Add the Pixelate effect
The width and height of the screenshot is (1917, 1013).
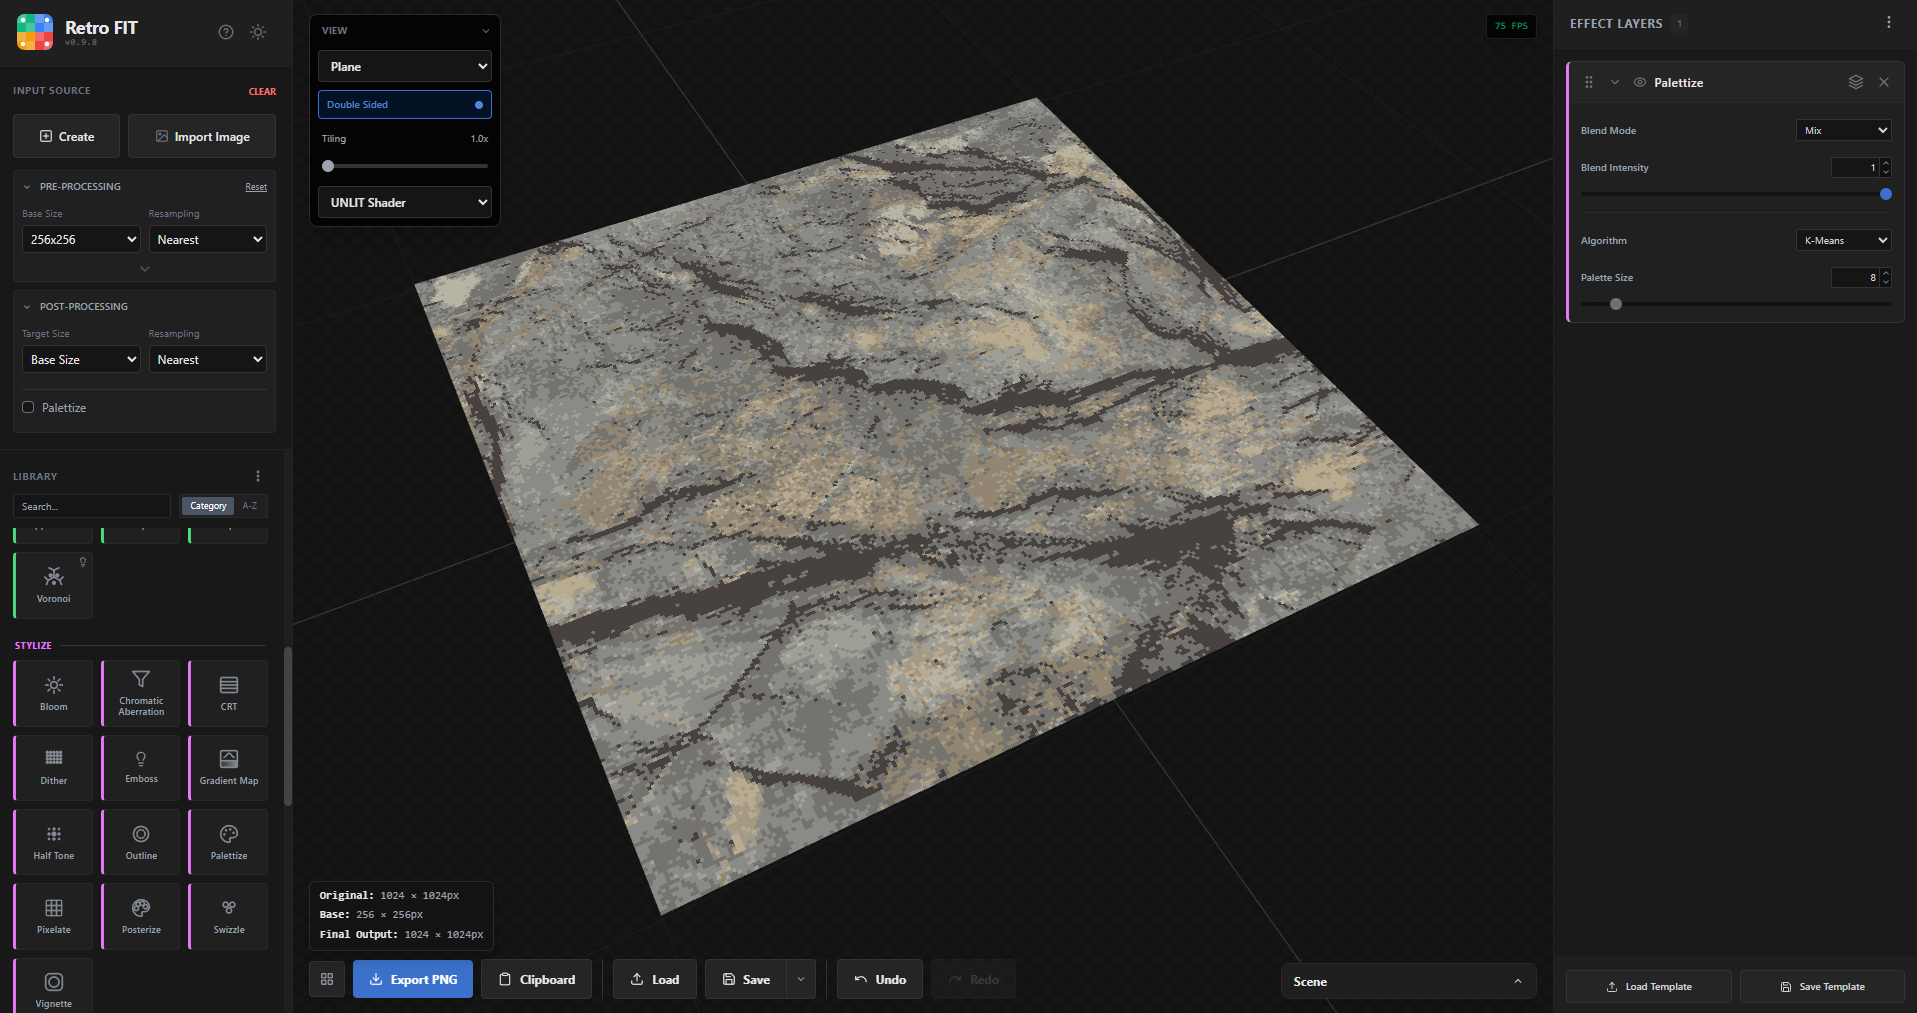[54, 916]
